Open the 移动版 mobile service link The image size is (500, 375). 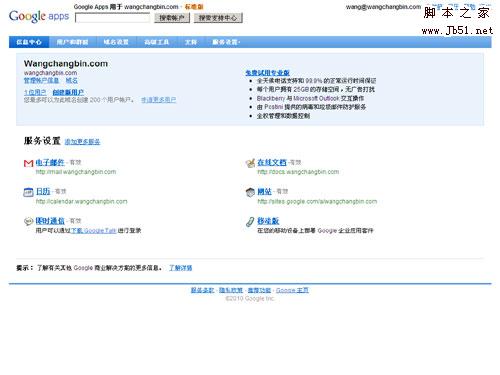(268, 221)
